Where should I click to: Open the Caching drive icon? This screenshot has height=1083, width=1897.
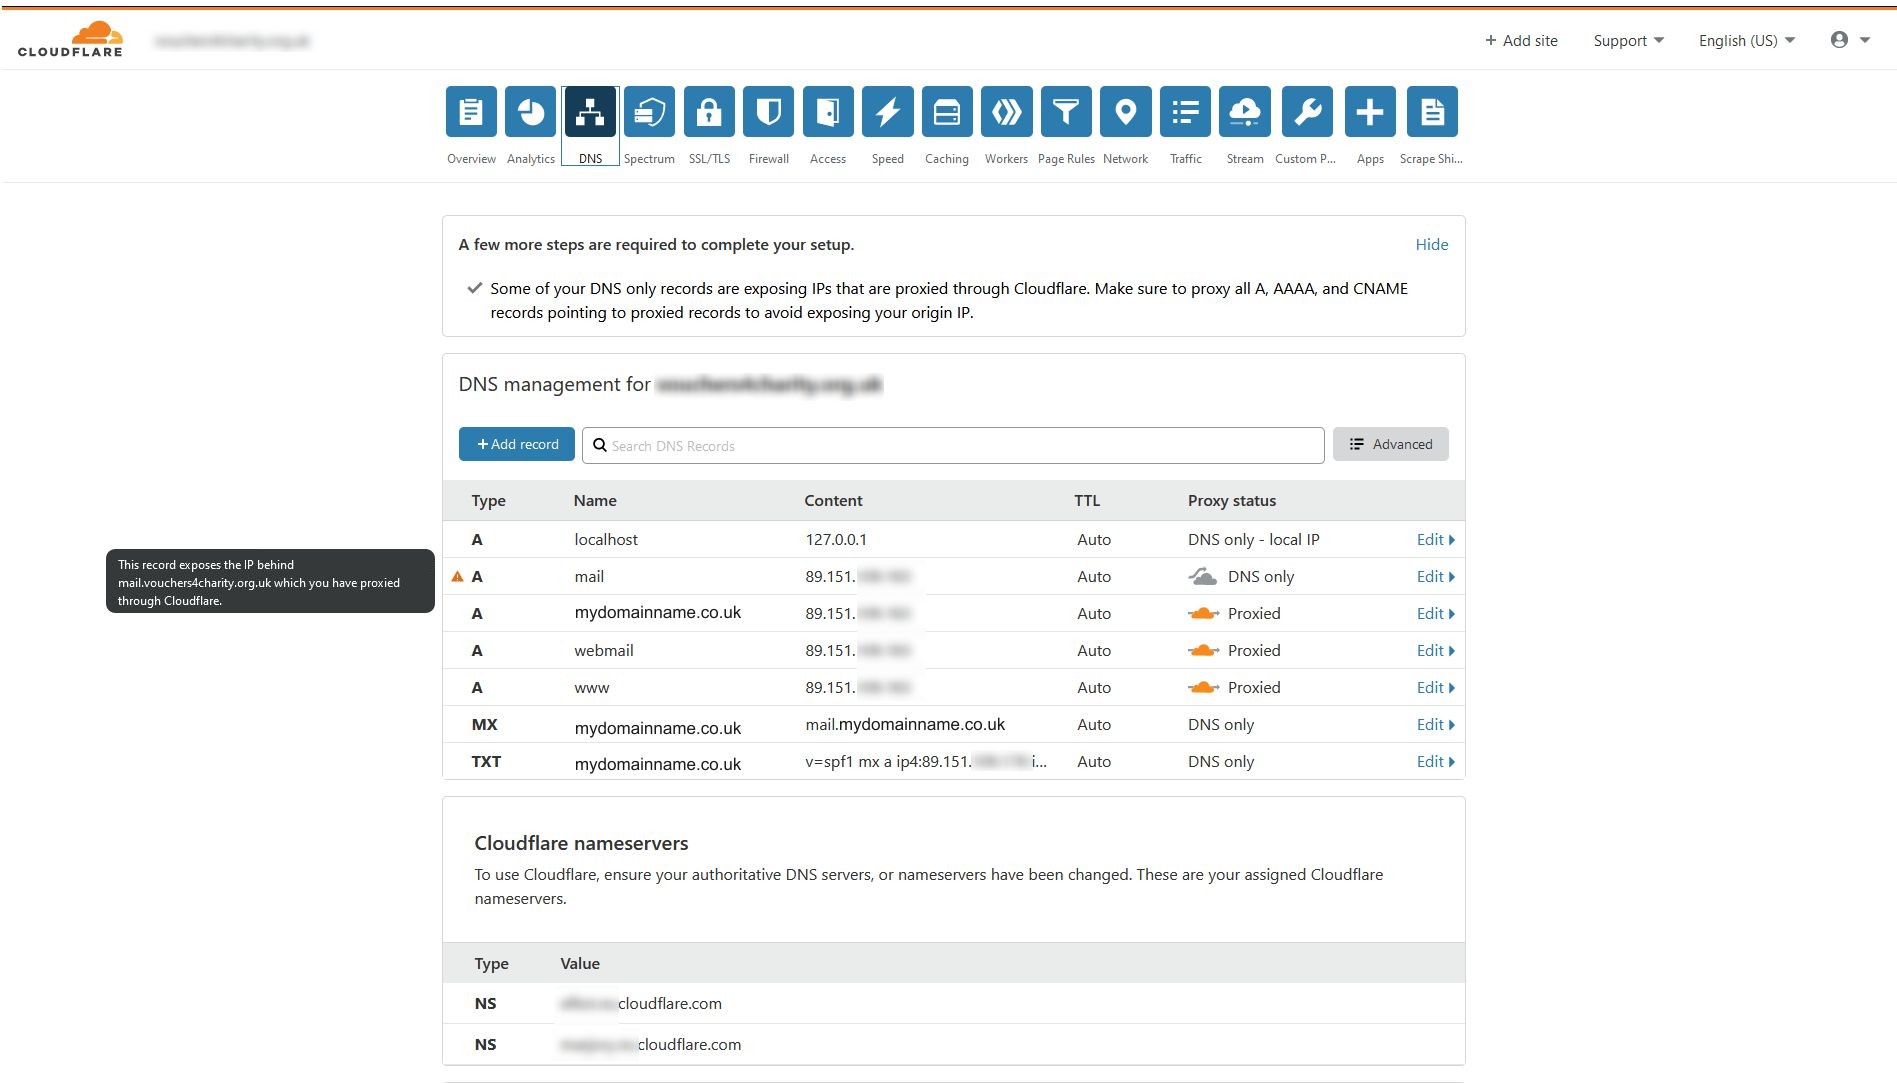[x=947, y=111]
